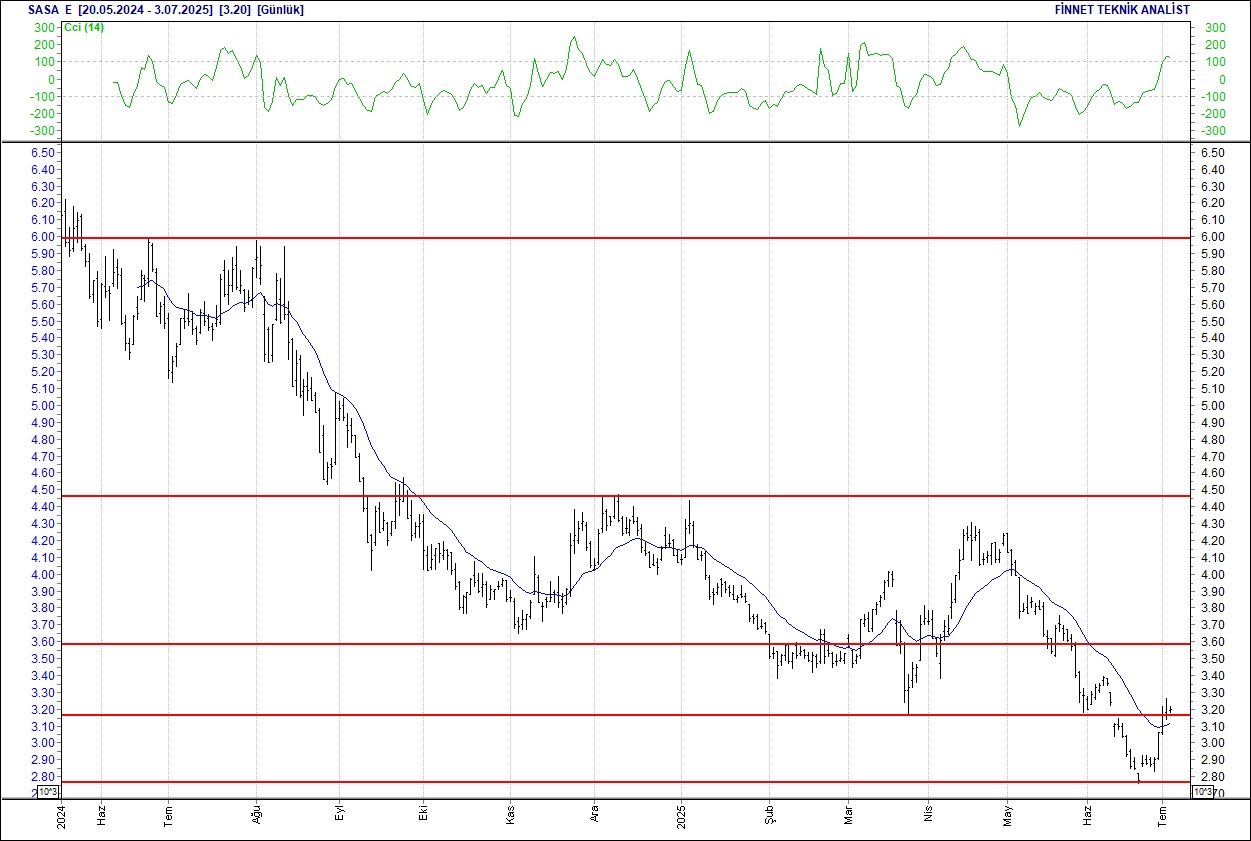Click the Nis month label
The height and width of the screenshot is (841, 1251).
928,812
